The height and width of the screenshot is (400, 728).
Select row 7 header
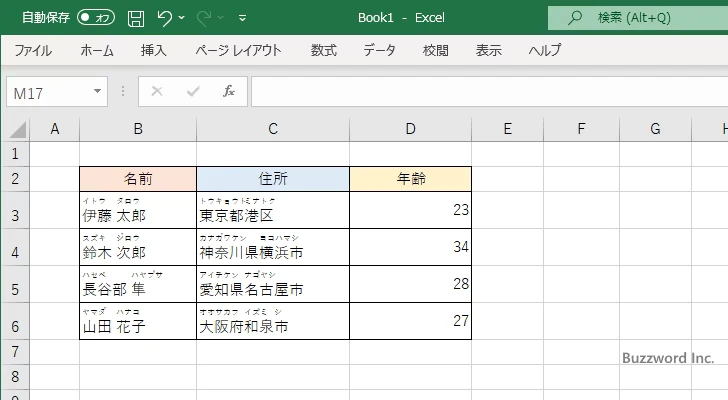(15, 352)
